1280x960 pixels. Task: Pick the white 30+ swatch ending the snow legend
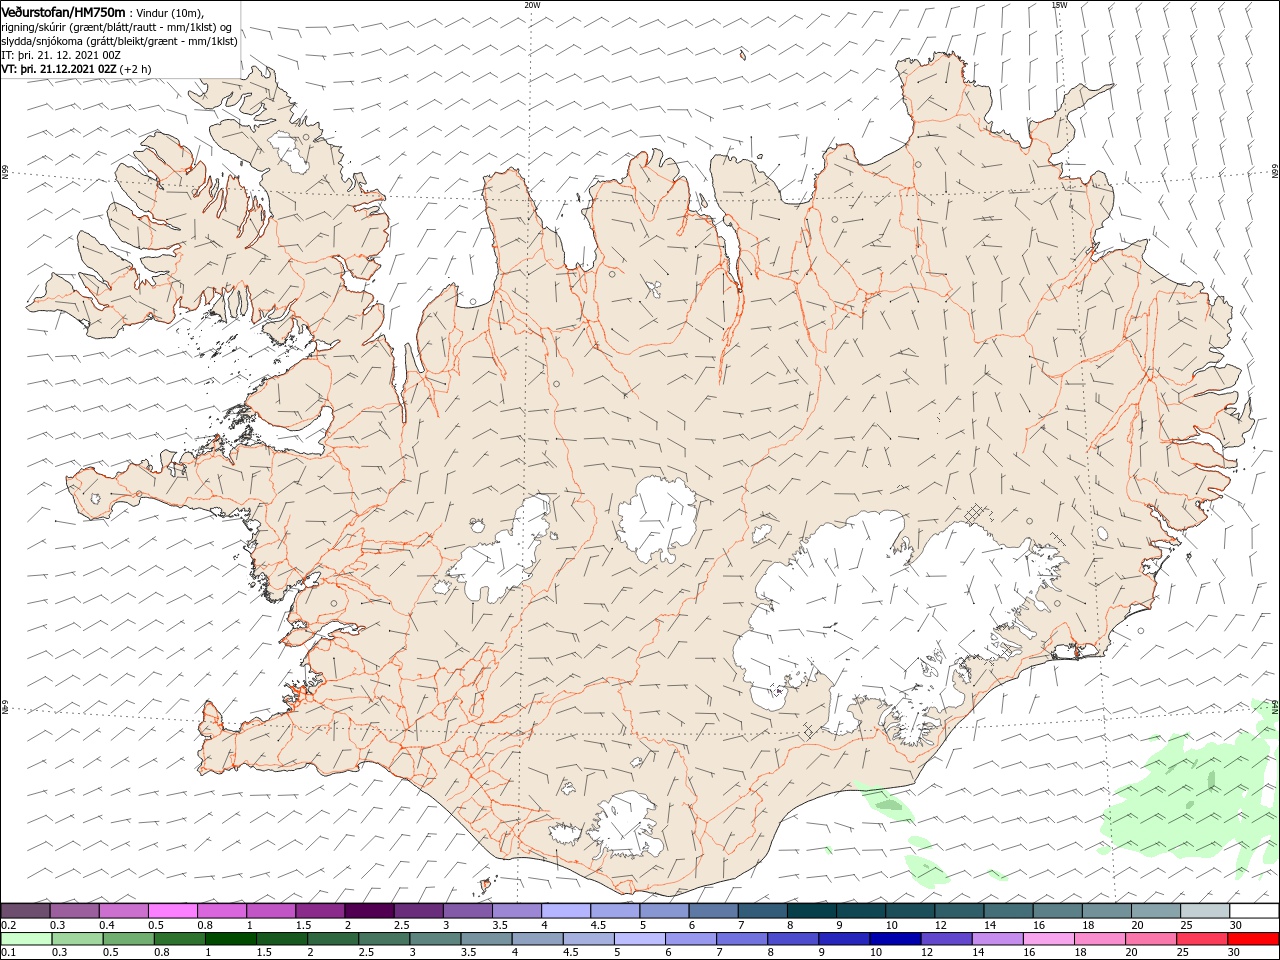[1254, 911]
